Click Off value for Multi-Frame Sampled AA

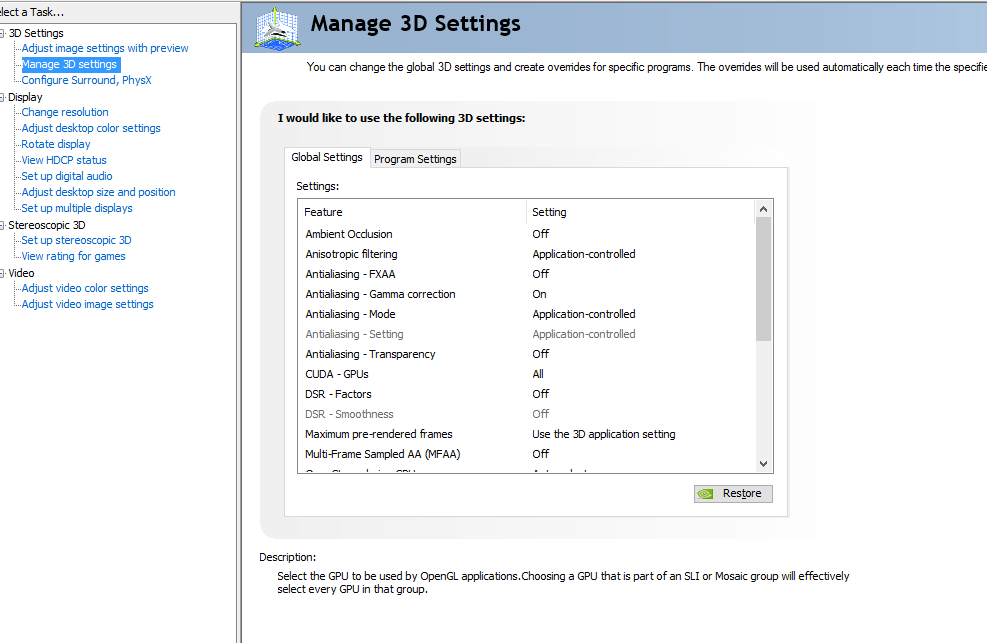[x=541, y=454]
